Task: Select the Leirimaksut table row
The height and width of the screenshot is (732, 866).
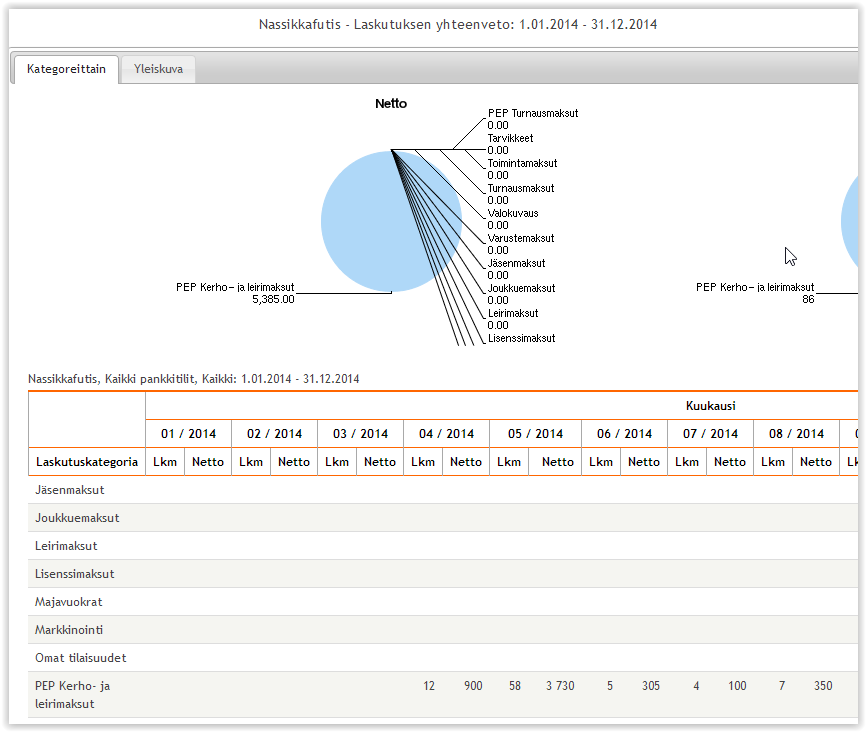Action: pyautogui.click(x=443, y=546)
